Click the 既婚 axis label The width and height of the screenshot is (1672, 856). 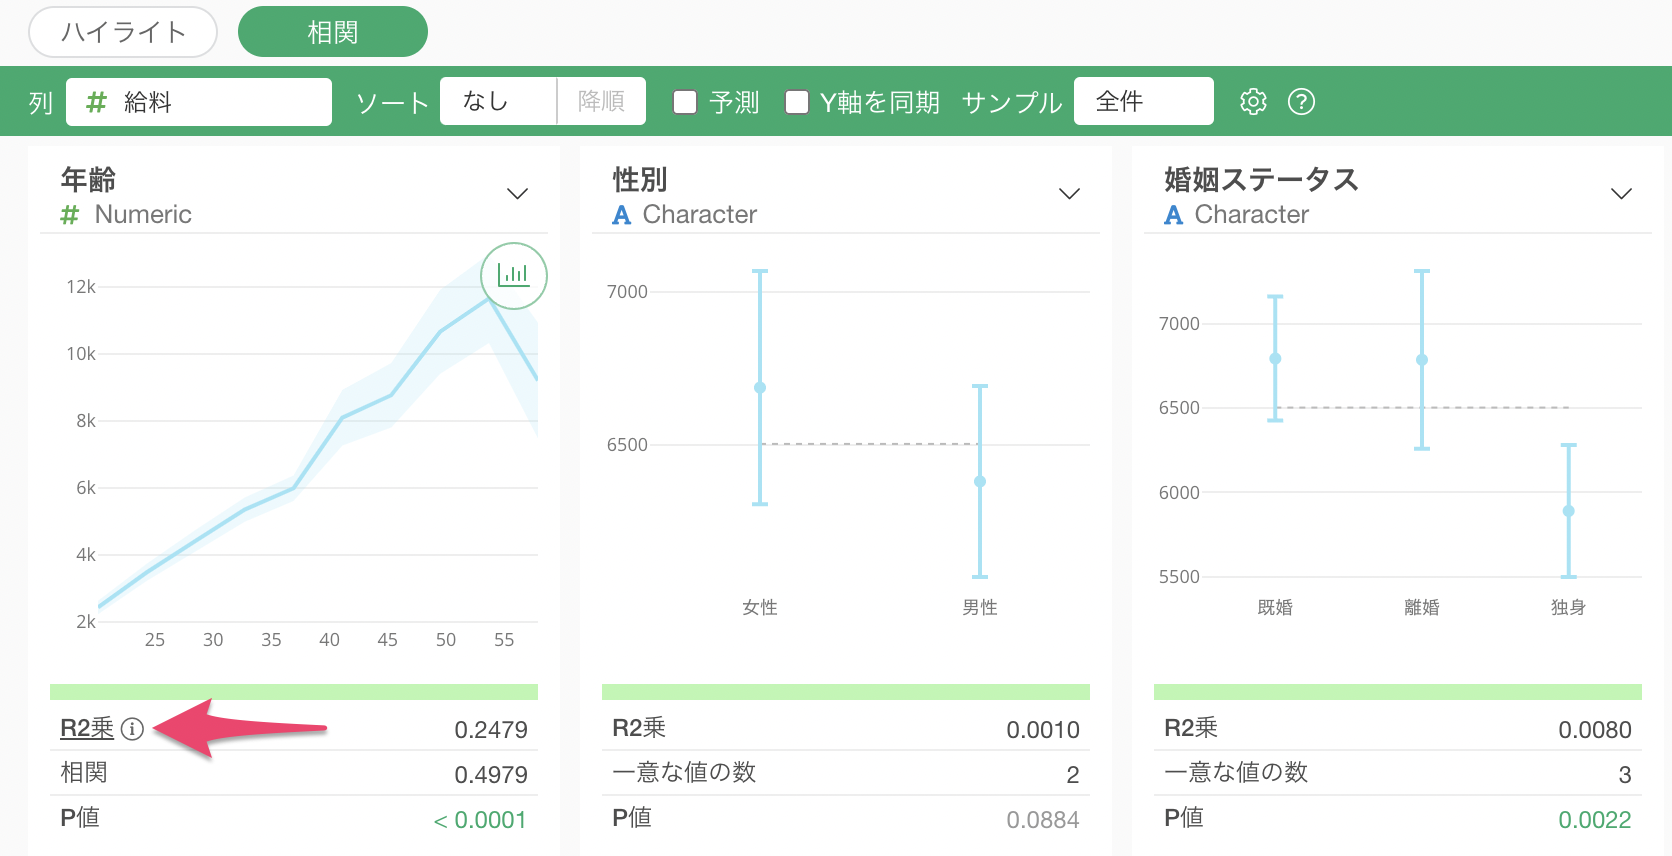pos(1275,607)
